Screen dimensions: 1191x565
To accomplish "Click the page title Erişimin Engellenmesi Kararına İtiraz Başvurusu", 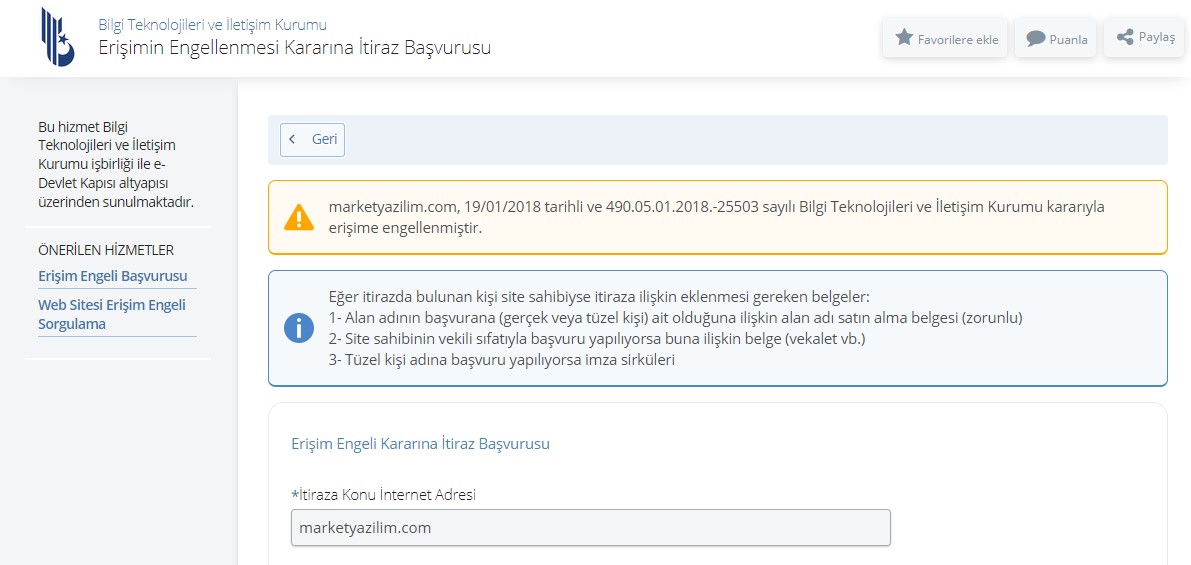I will (x=294, y=47).
